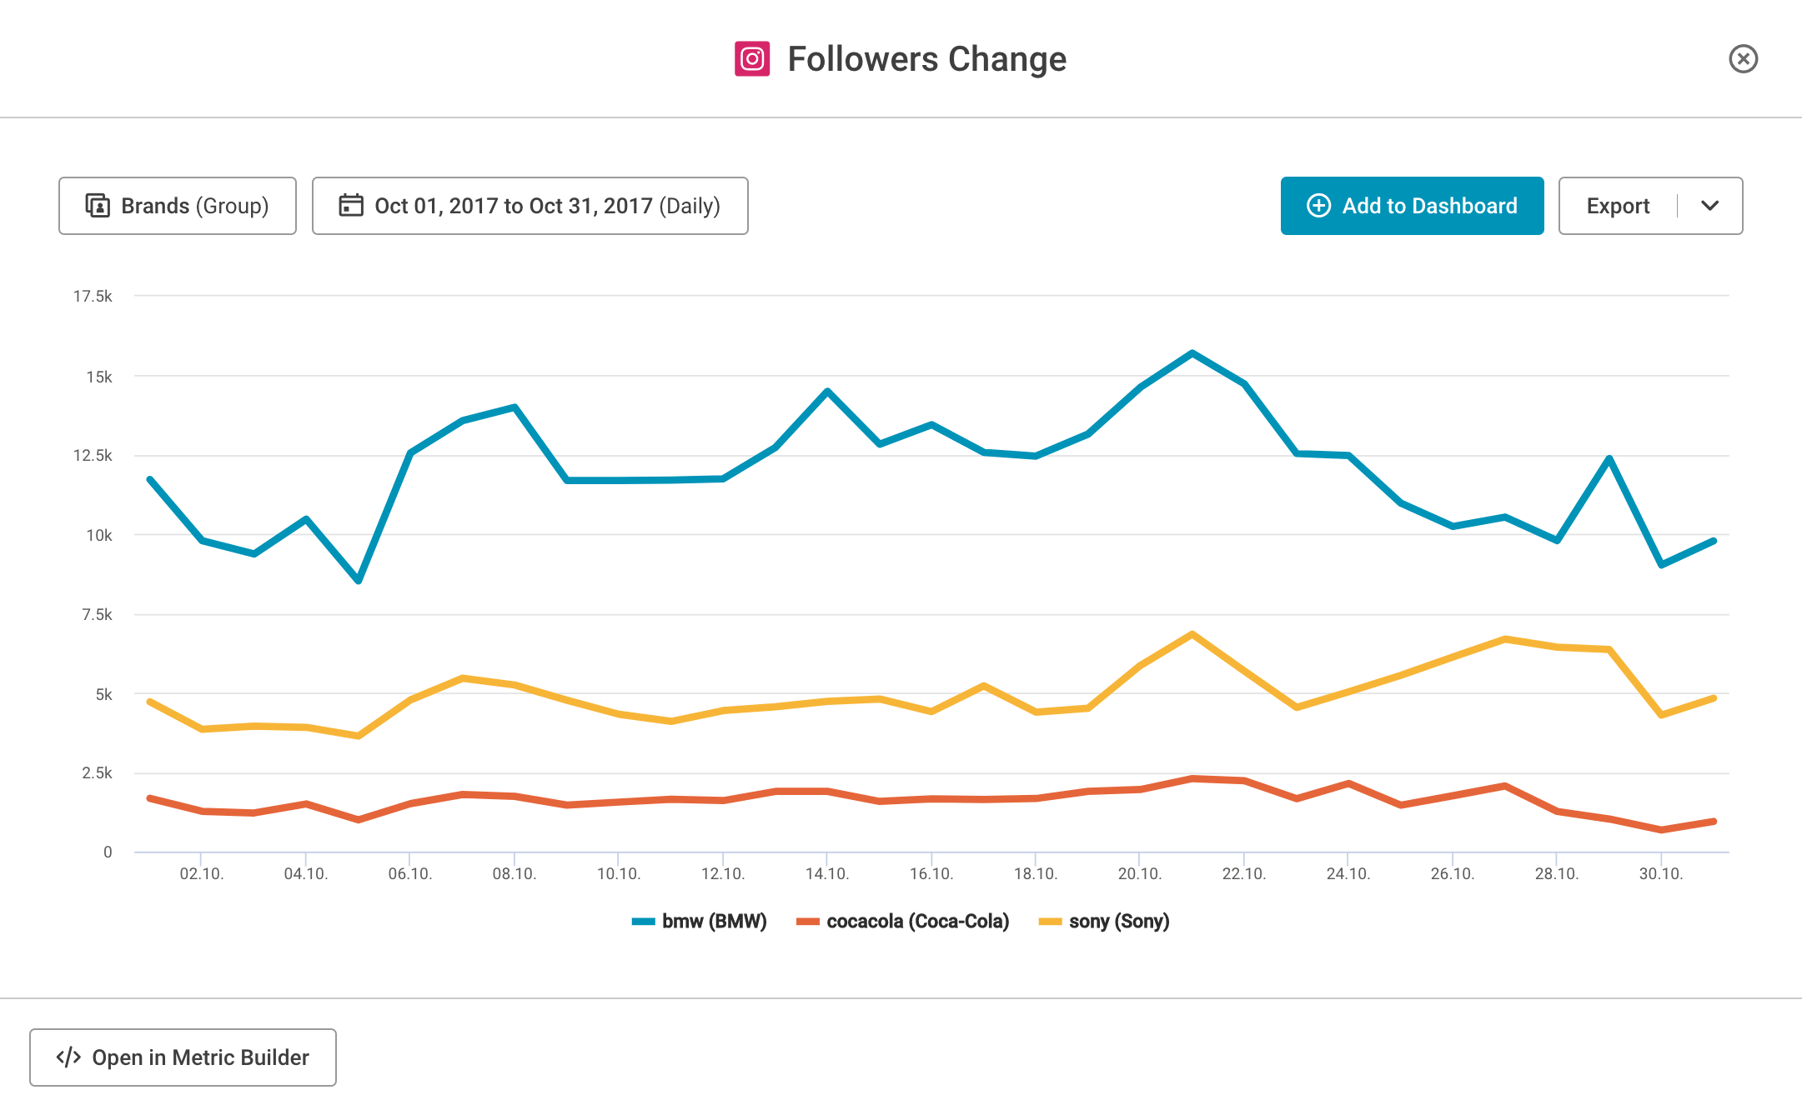Click the plus icon in Add to Dashboard
Viewport: 1802px width, 1115px height.
pos(1318,205)
